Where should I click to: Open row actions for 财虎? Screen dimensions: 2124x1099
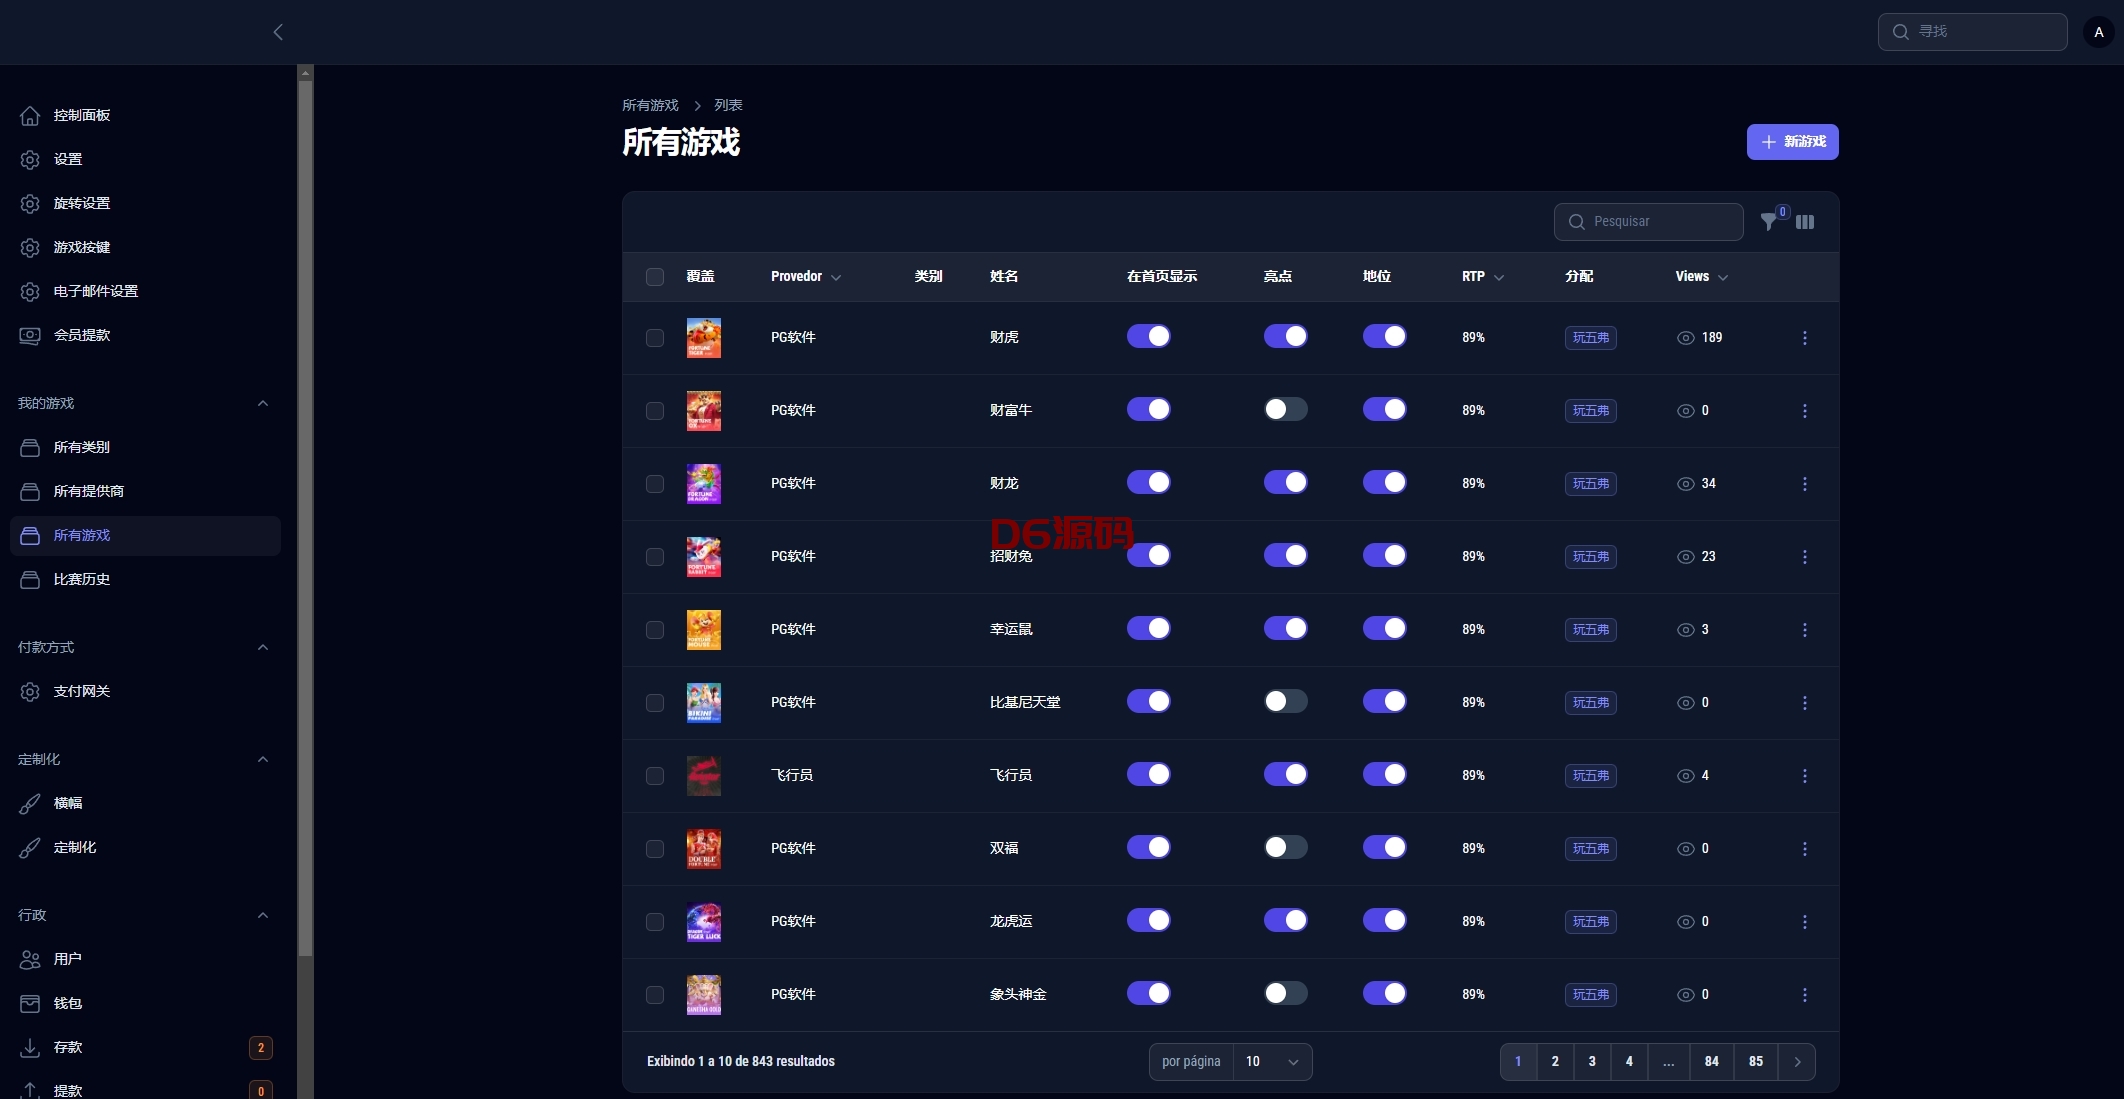1805,338
